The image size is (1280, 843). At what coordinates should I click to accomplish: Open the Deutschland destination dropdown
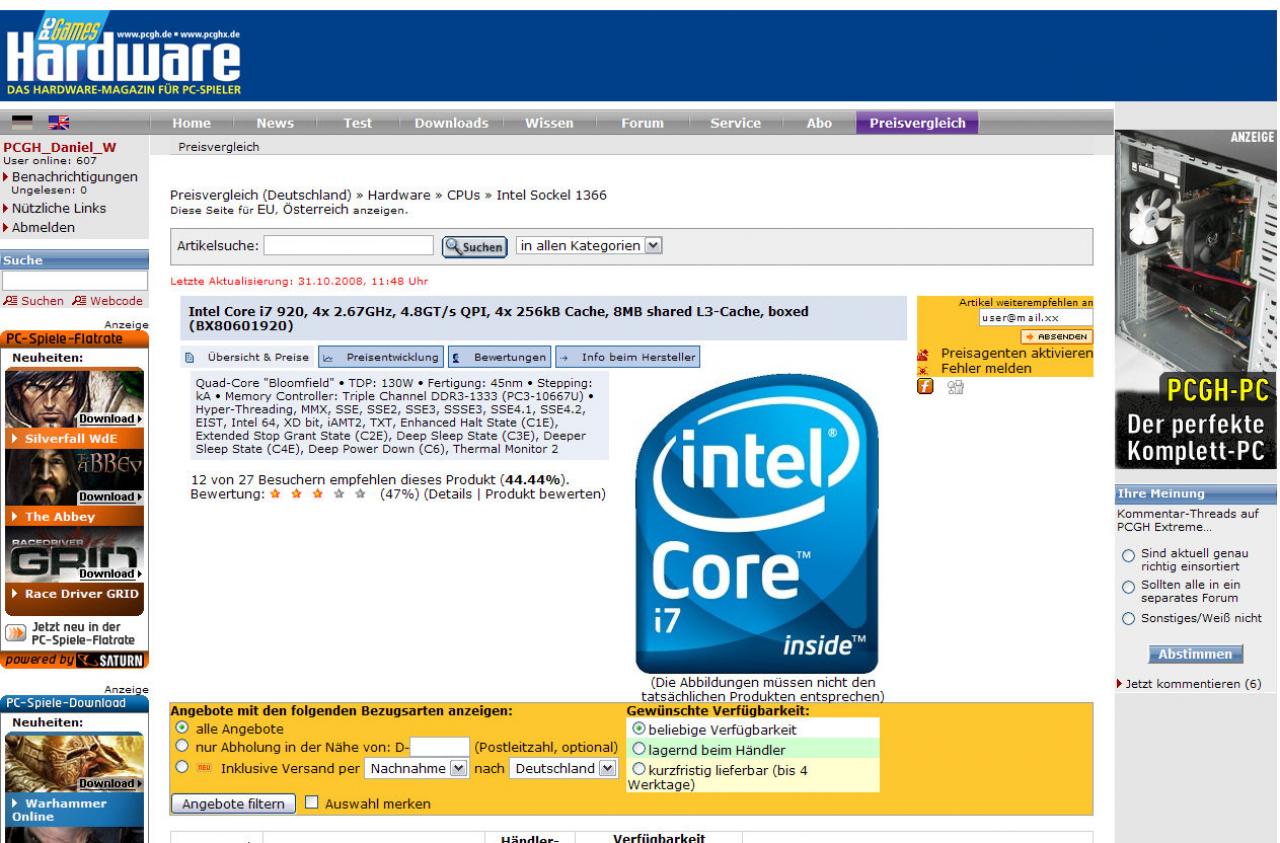pyautogui.click(x=564, y=768)
